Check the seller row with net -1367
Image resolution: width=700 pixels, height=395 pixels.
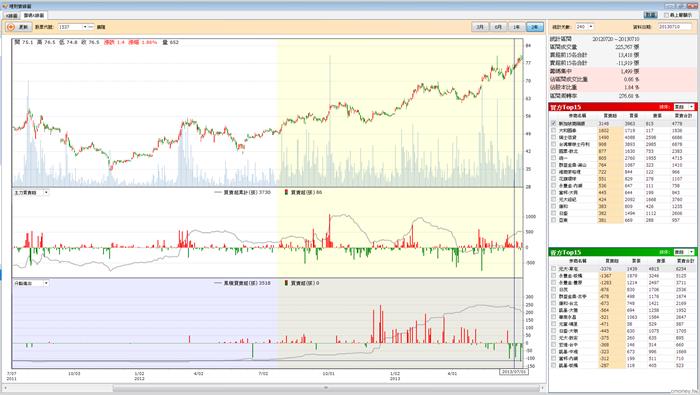click(x=554, y=276)
